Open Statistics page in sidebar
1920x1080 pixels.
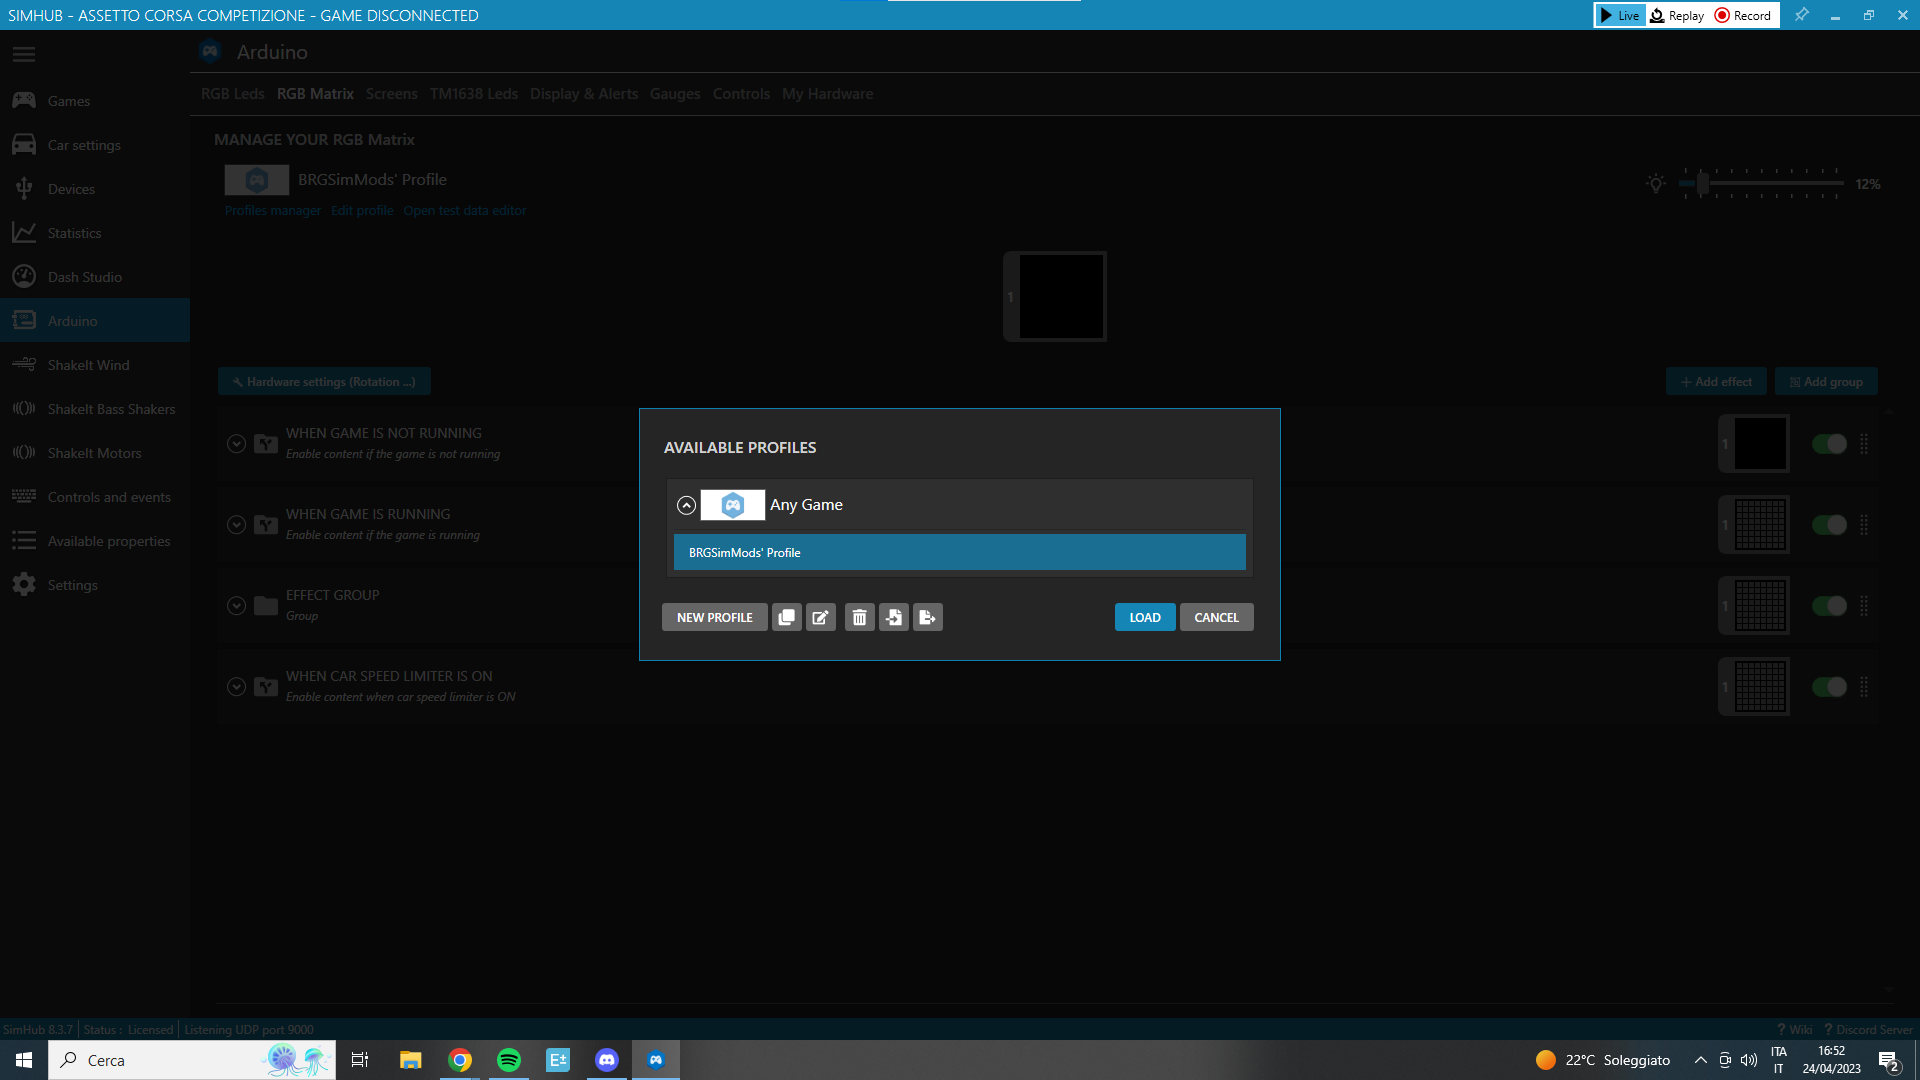[95, 233]
